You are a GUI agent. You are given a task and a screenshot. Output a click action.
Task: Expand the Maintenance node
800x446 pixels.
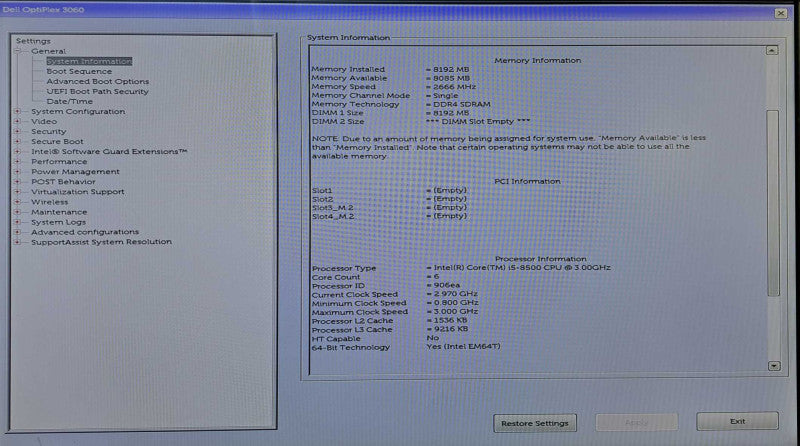click(18, 212)
